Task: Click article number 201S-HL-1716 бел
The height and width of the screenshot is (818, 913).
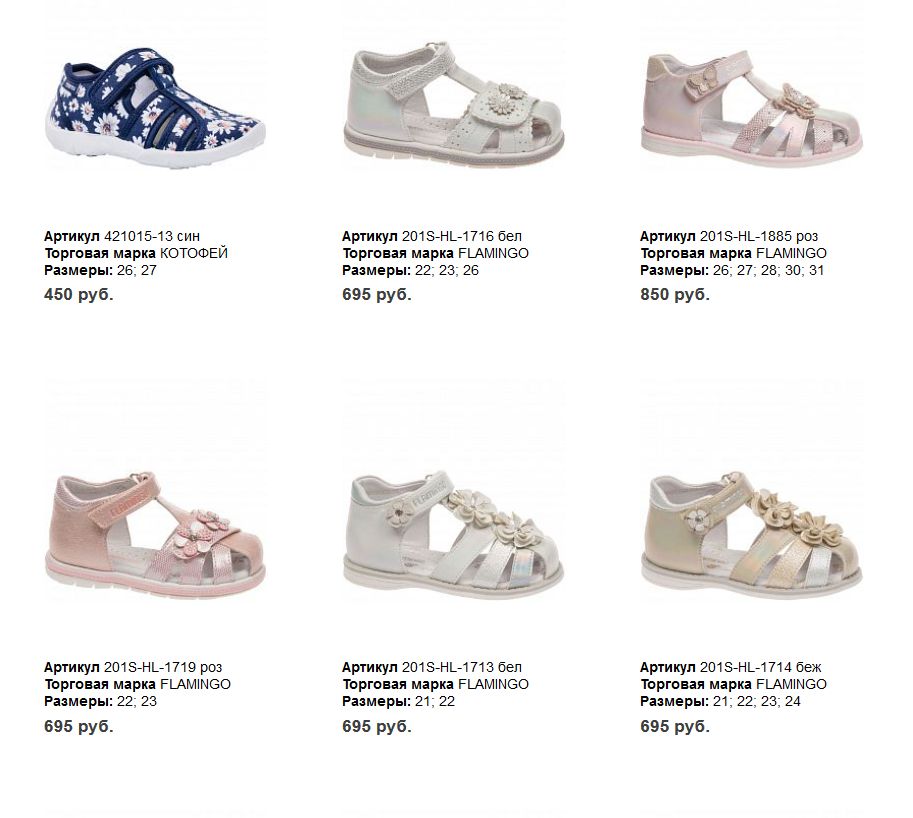Action: [x=462, y=236]
